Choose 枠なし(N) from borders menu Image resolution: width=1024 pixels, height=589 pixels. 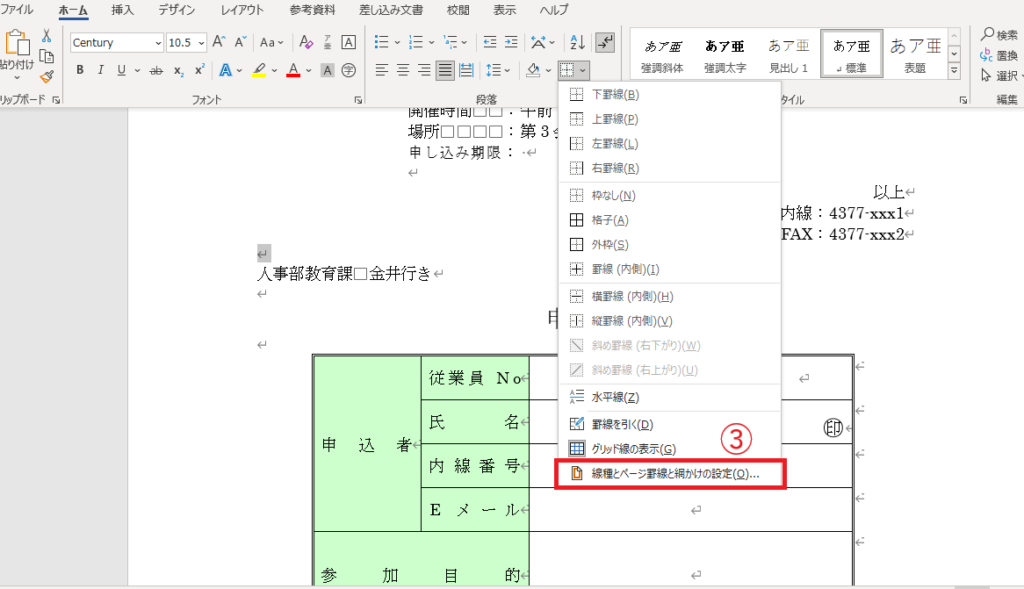click(669, 195)
